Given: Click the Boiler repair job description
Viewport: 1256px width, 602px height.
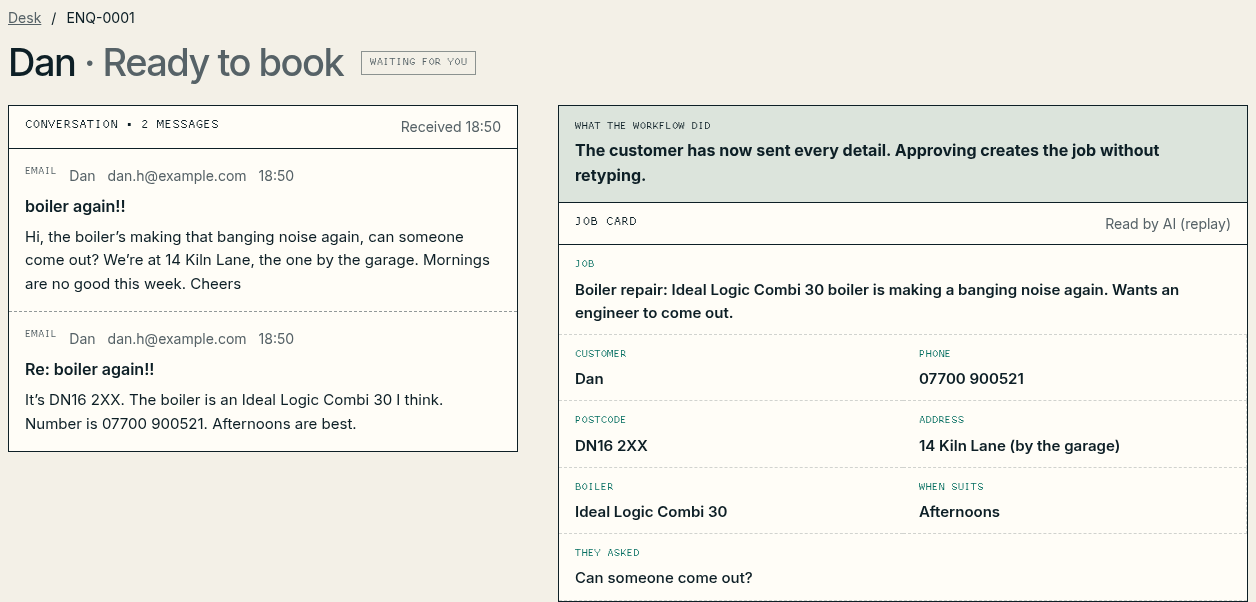Looking at the screenshot, I should 877,301.
